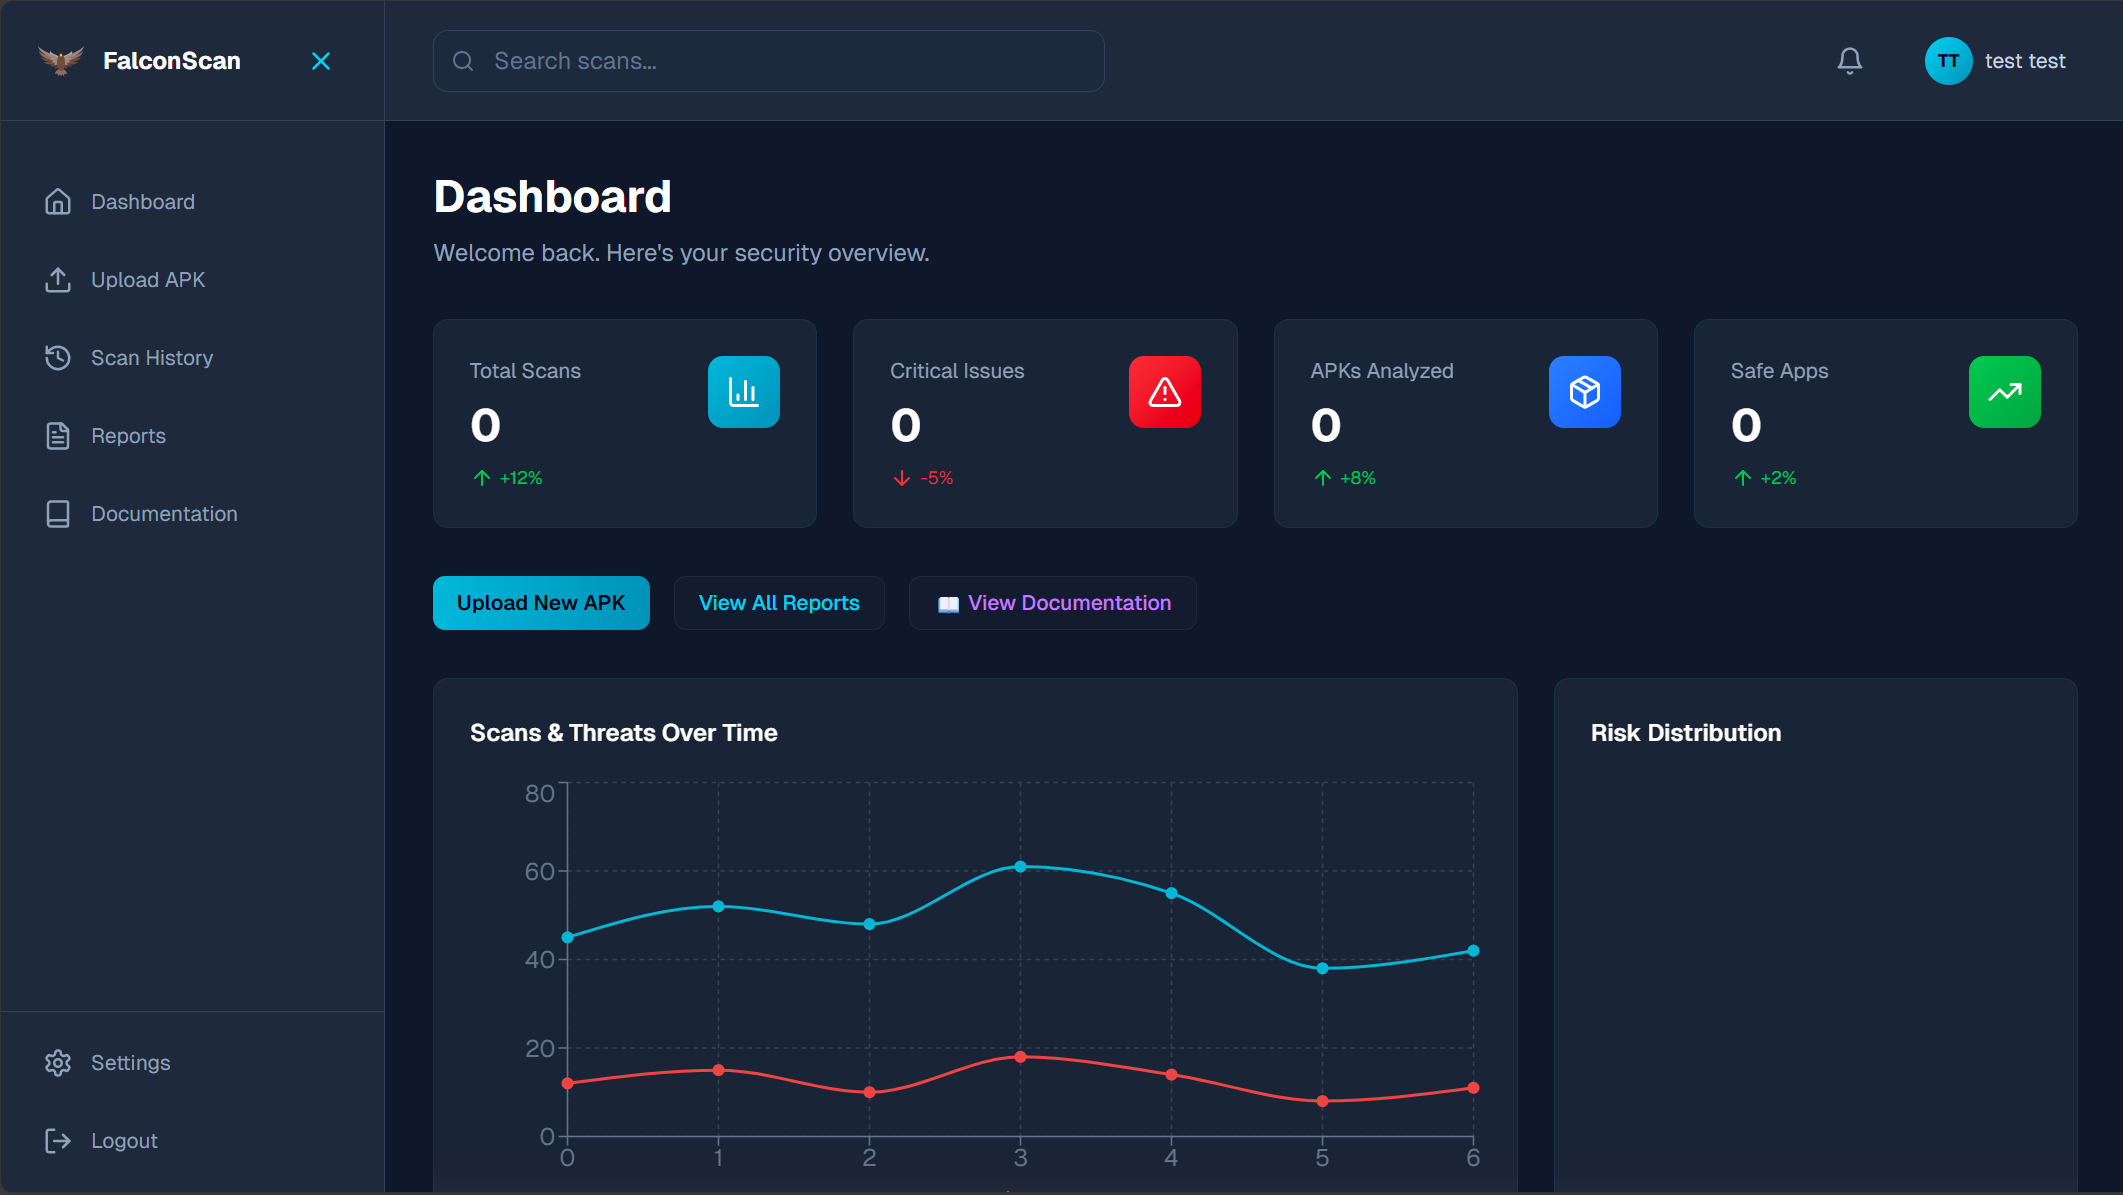The width and height of the screenshot is (2123, 1195).
Task: Click the FalconScan falcon logo
Action: point(60,61)
